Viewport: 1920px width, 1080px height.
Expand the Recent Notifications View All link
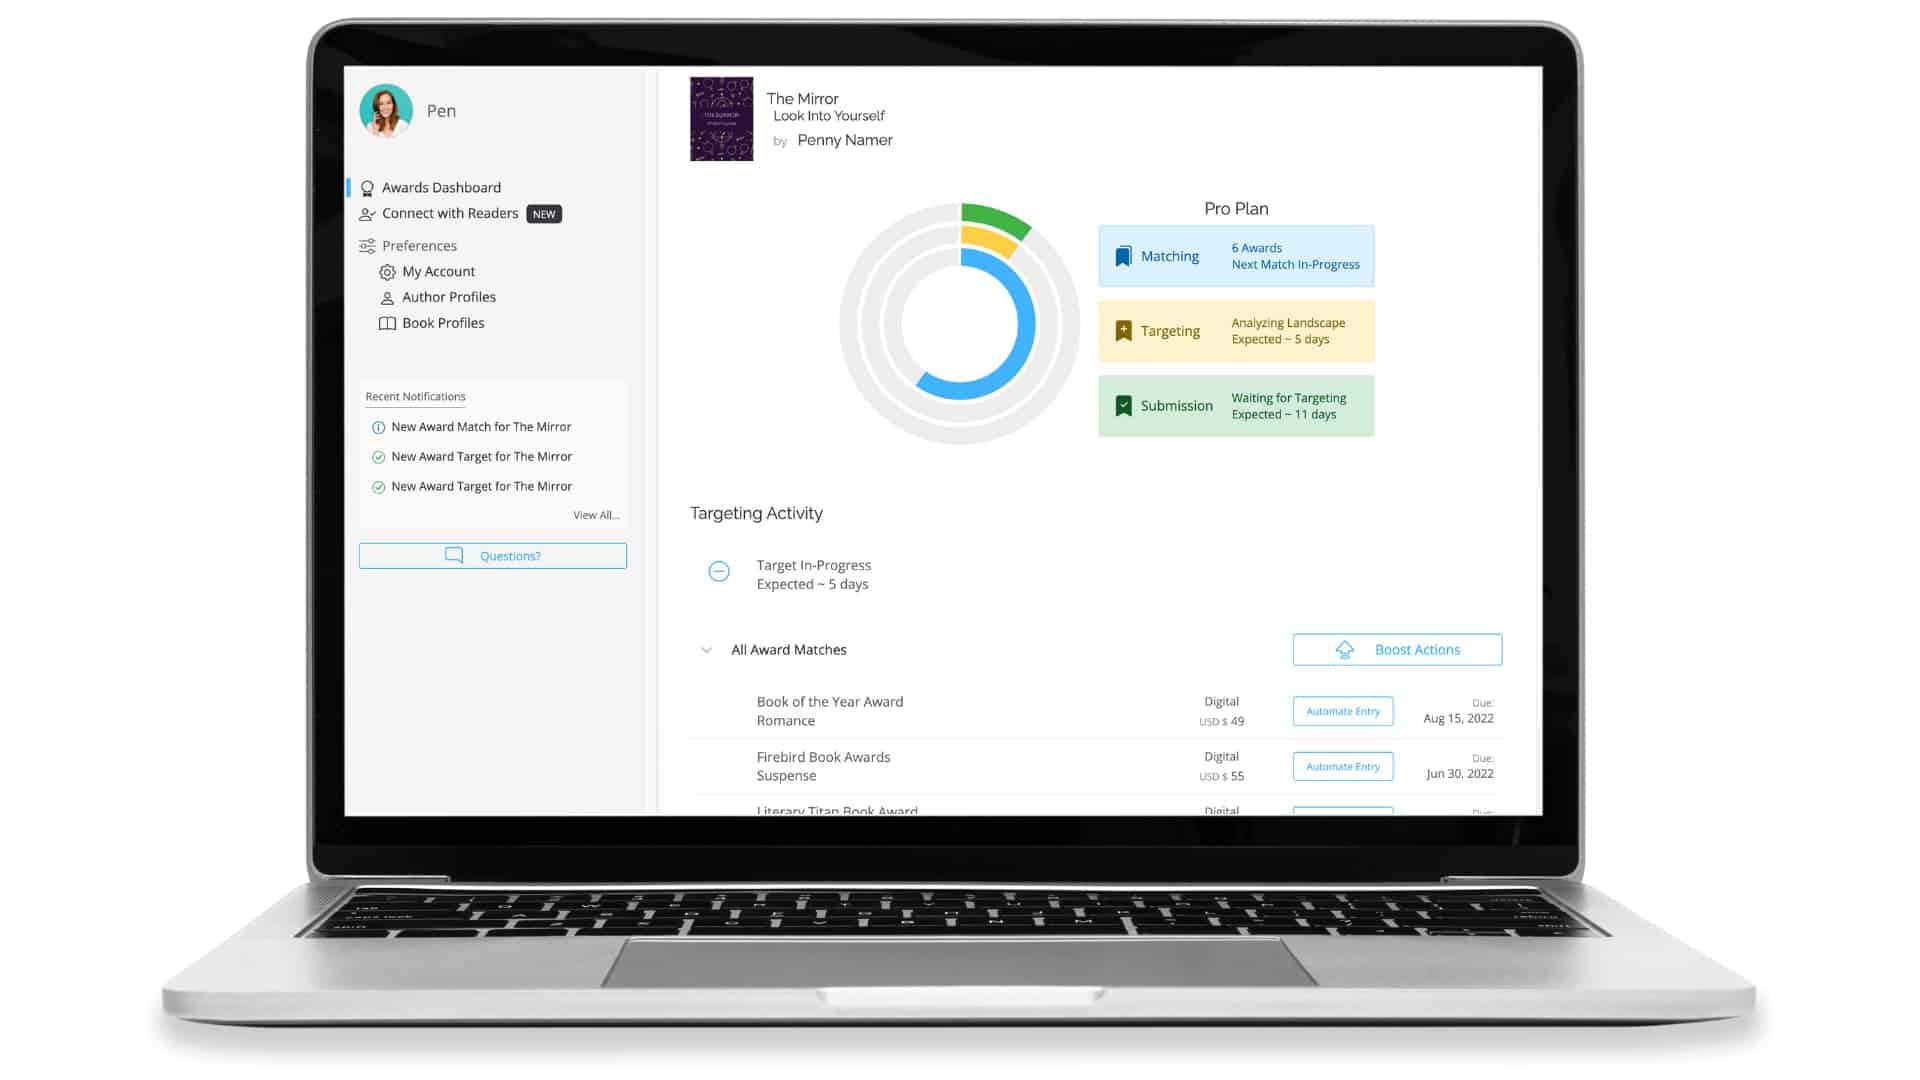point(595,514)
